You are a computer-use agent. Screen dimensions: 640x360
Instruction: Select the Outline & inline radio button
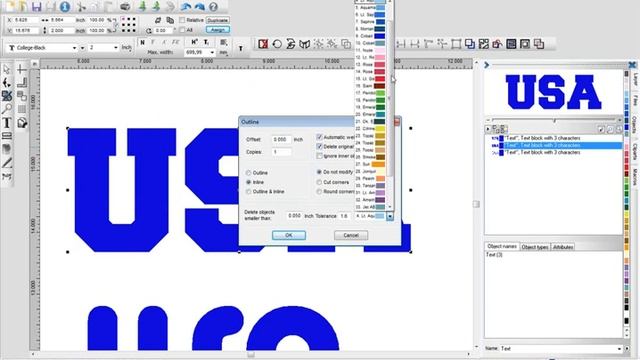(248, 191)
